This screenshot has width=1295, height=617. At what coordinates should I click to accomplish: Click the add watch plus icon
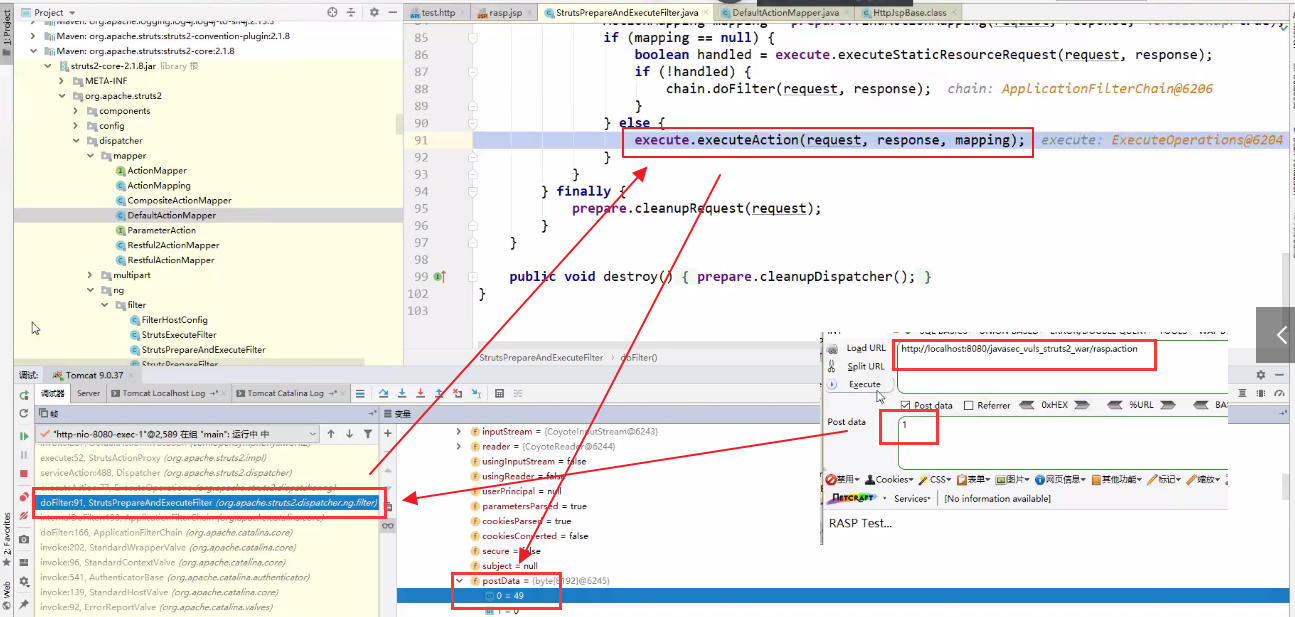click(x=388, y=433)
